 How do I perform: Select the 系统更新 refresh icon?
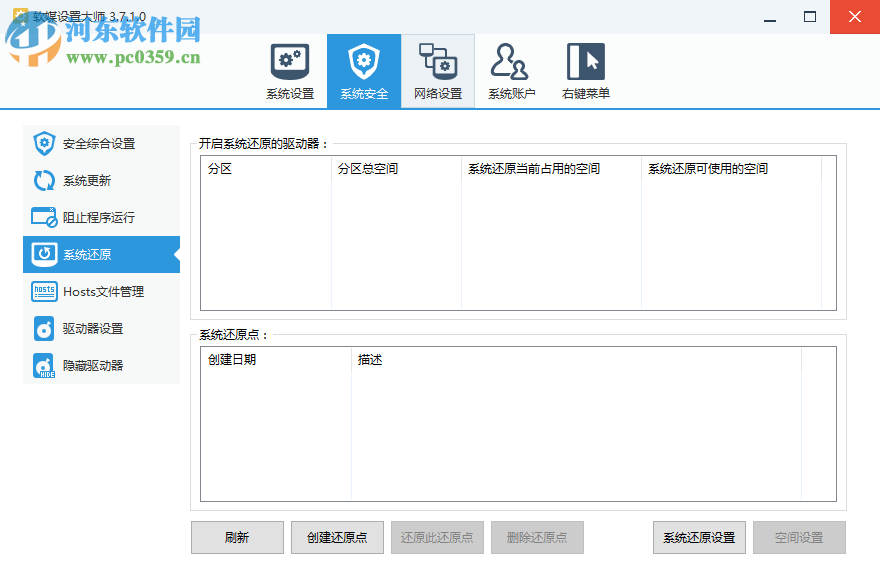pos(42,180)
